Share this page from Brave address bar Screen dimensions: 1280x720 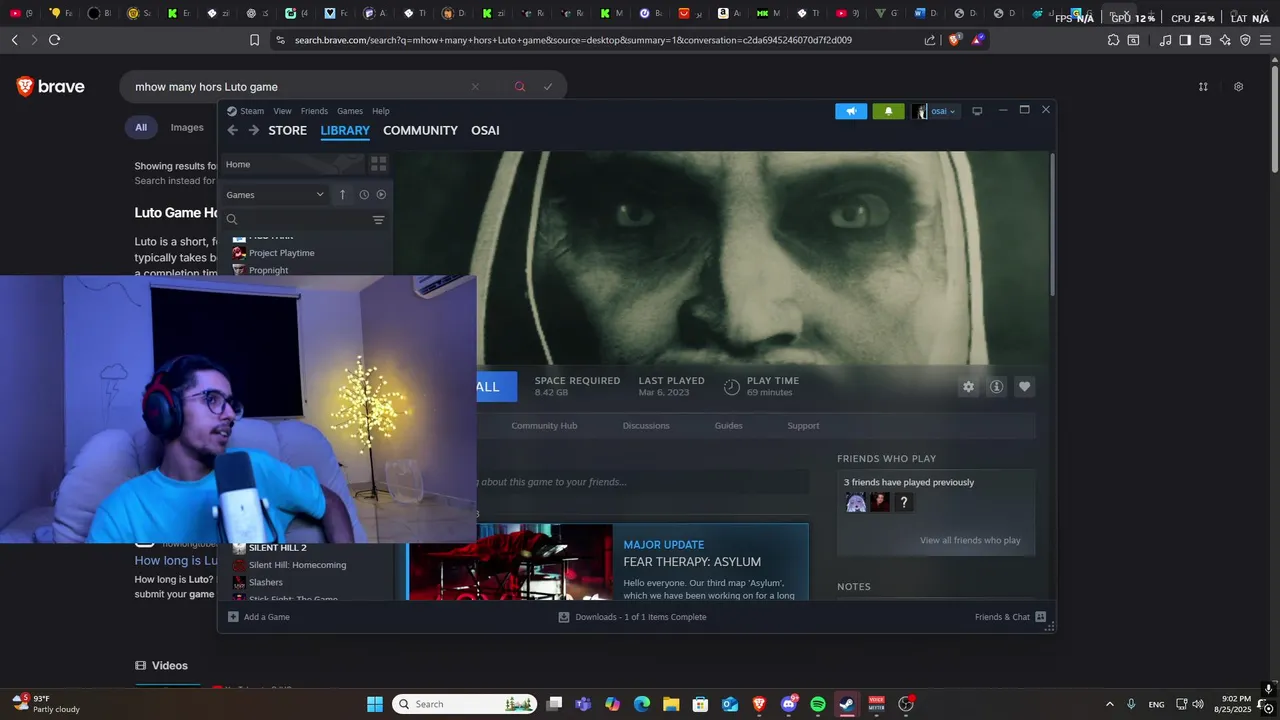point(930,40)
